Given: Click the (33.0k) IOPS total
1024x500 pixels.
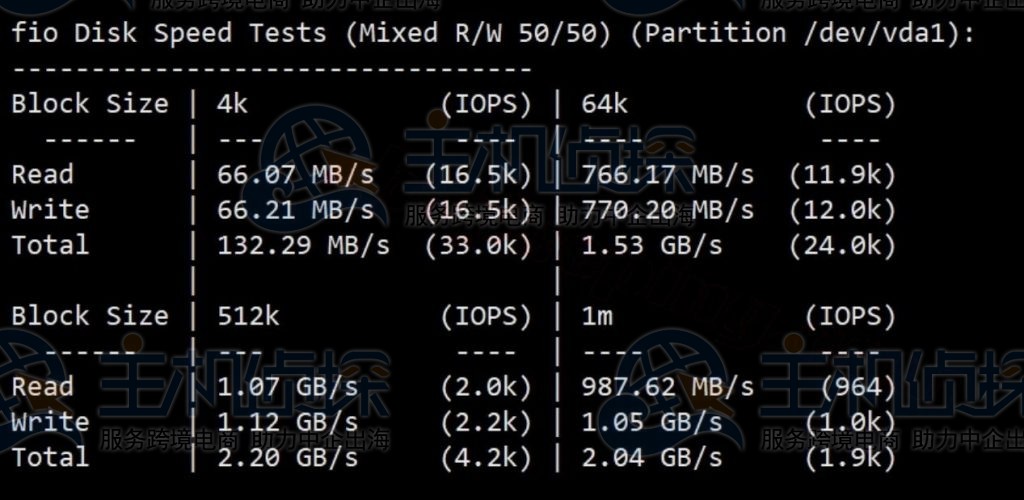Looking at the screenshot, I should click(x=478, y=246).
